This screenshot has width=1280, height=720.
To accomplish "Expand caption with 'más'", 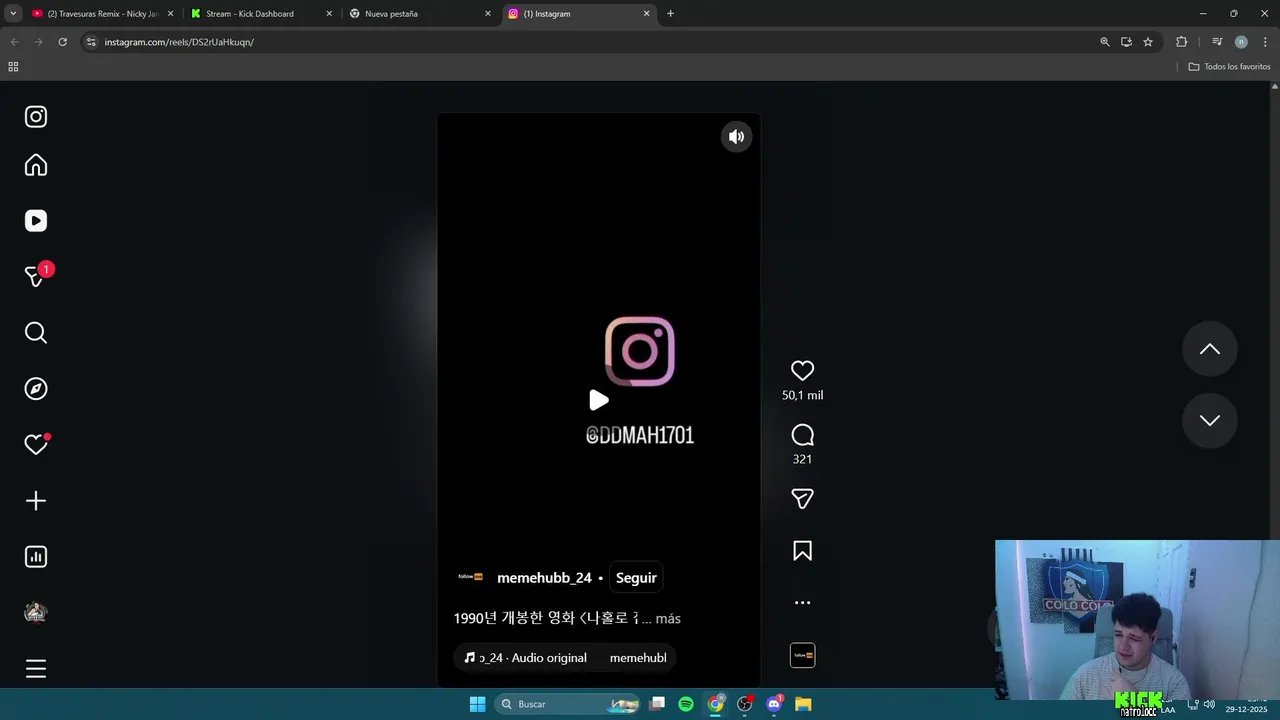I will [x=668, y=619].
